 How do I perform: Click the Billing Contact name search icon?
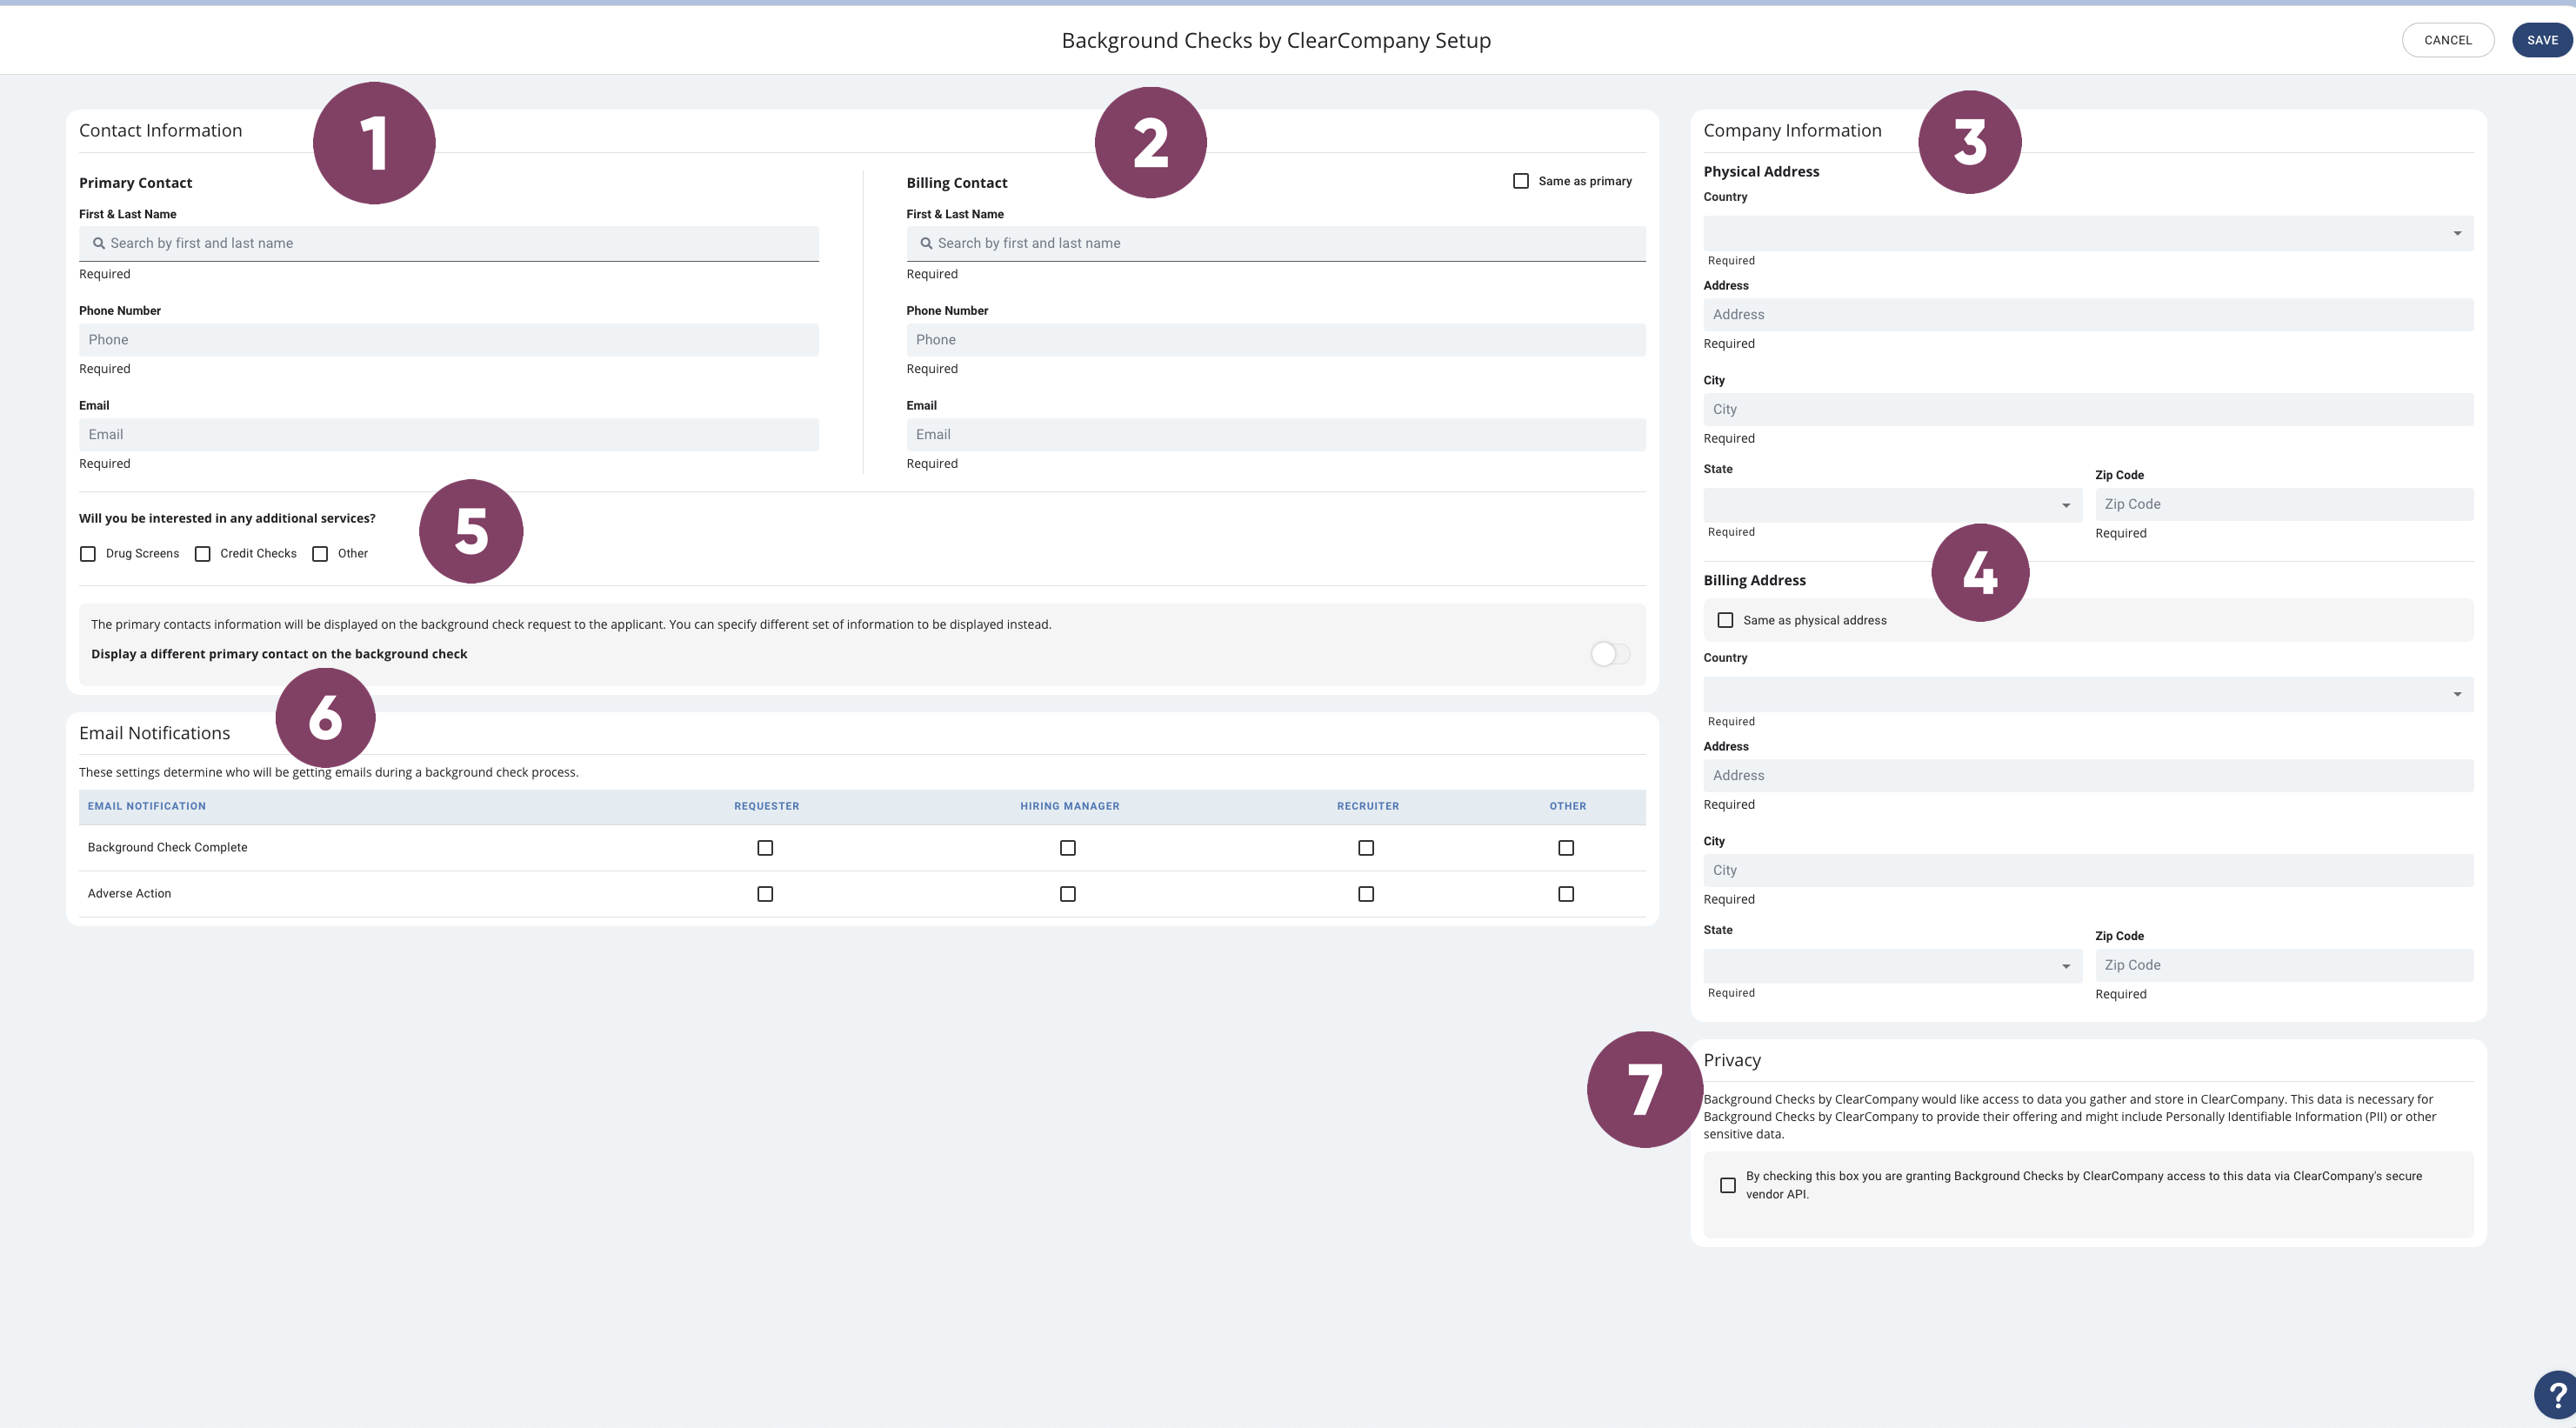tap(926, 243)
